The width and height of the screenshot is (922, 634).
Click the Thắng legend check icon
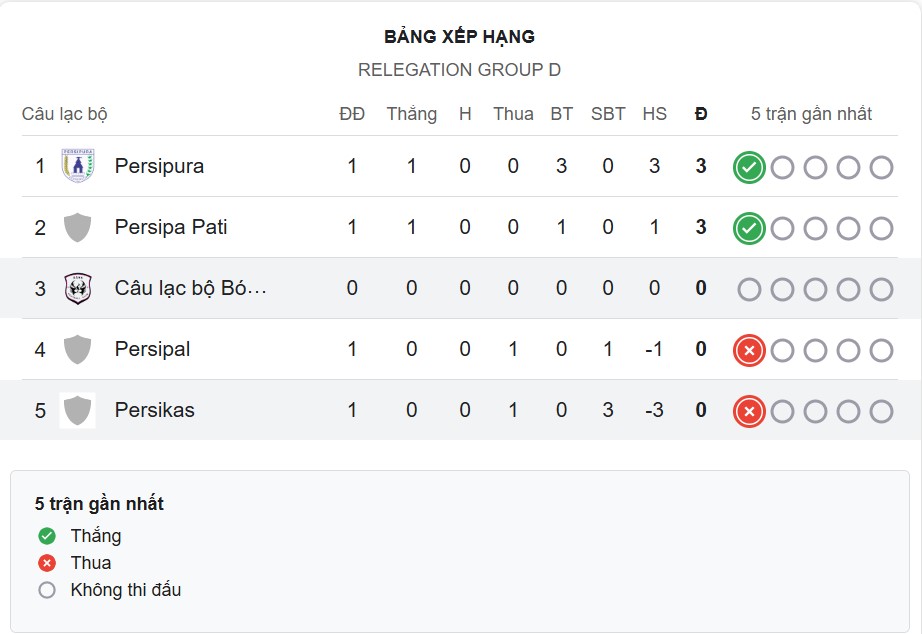point(45,536)
